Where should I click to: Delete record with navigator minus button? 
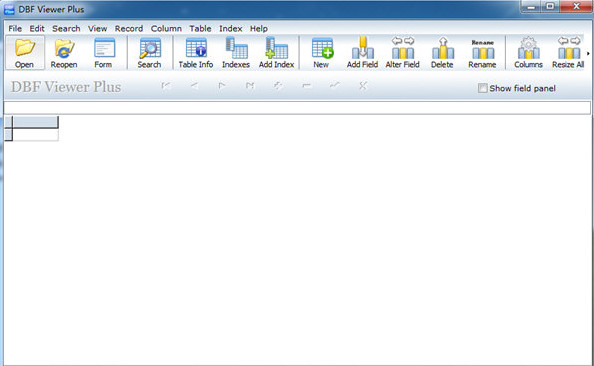click(306, 86)
